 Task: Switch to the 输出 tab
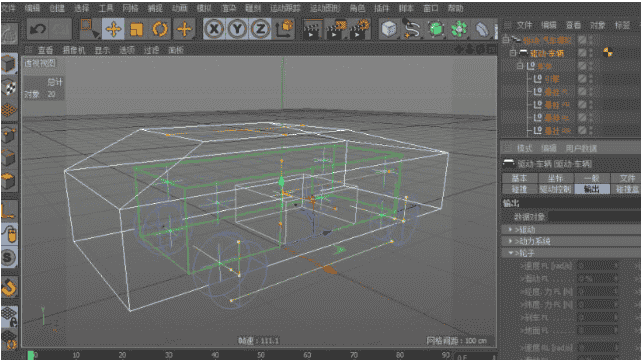point(591,189)
